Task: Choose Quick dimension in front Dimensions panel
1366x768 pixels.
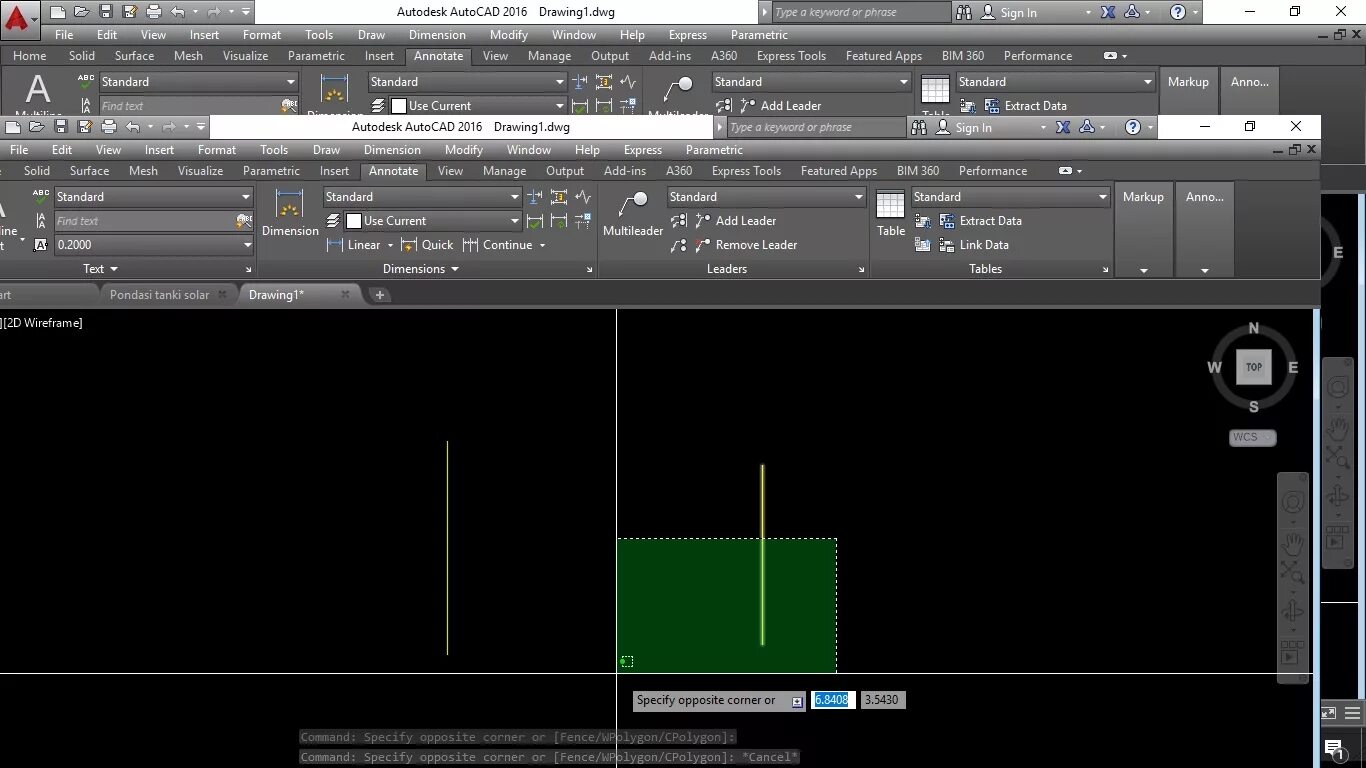Action: pos(427,245)
